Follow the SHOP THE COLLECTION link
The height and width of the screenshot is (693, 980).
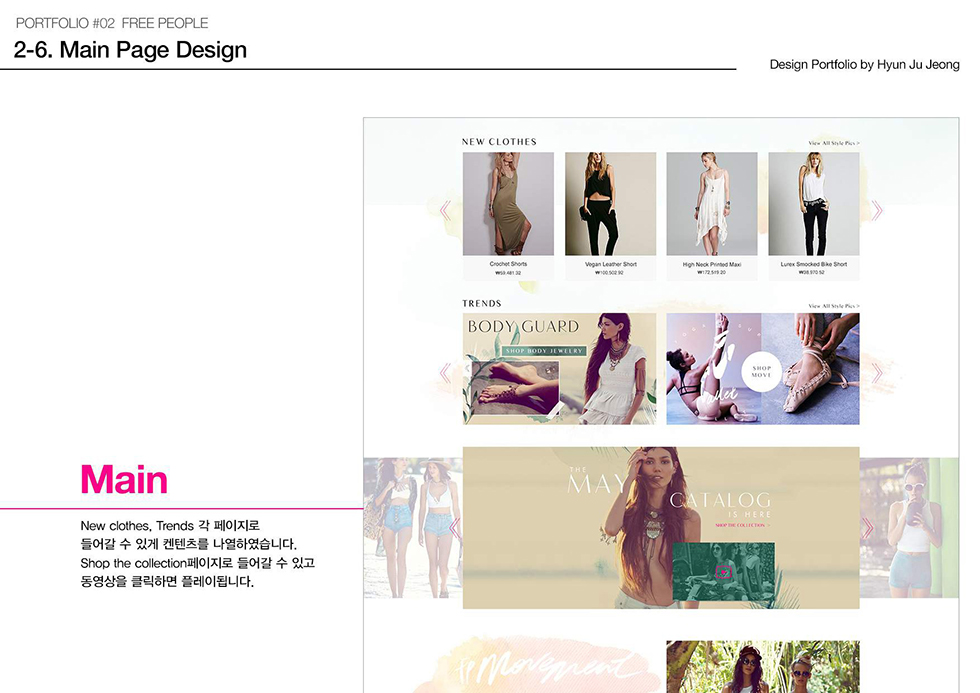[740, 526]
